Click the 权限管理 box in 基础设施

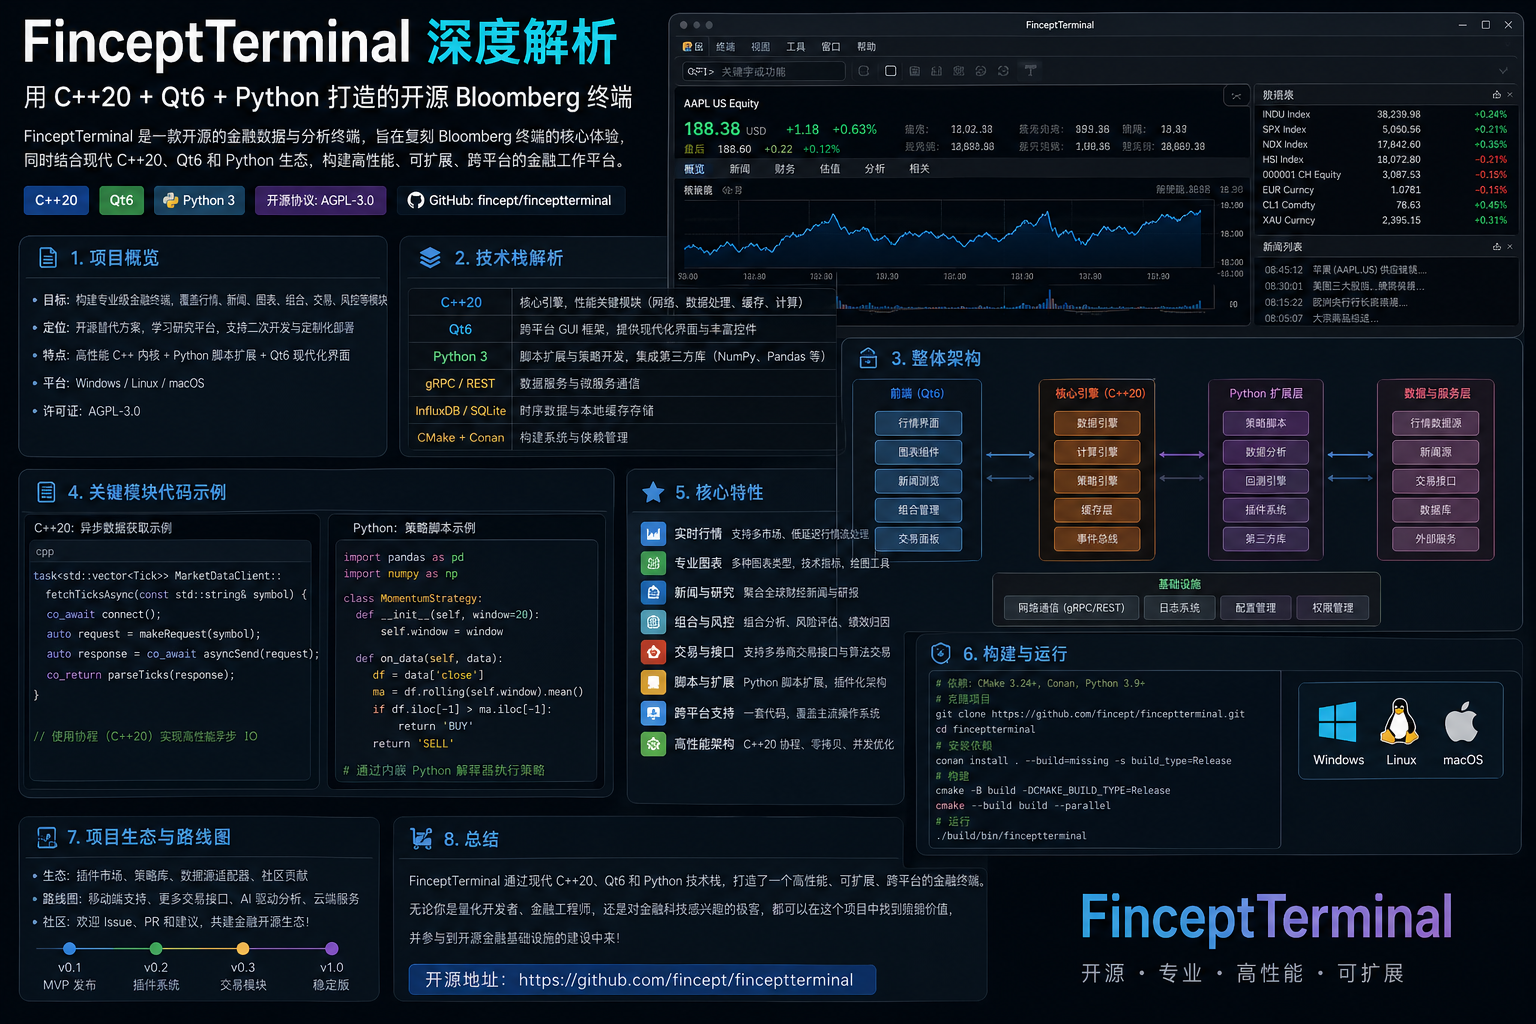point(1333,608)
